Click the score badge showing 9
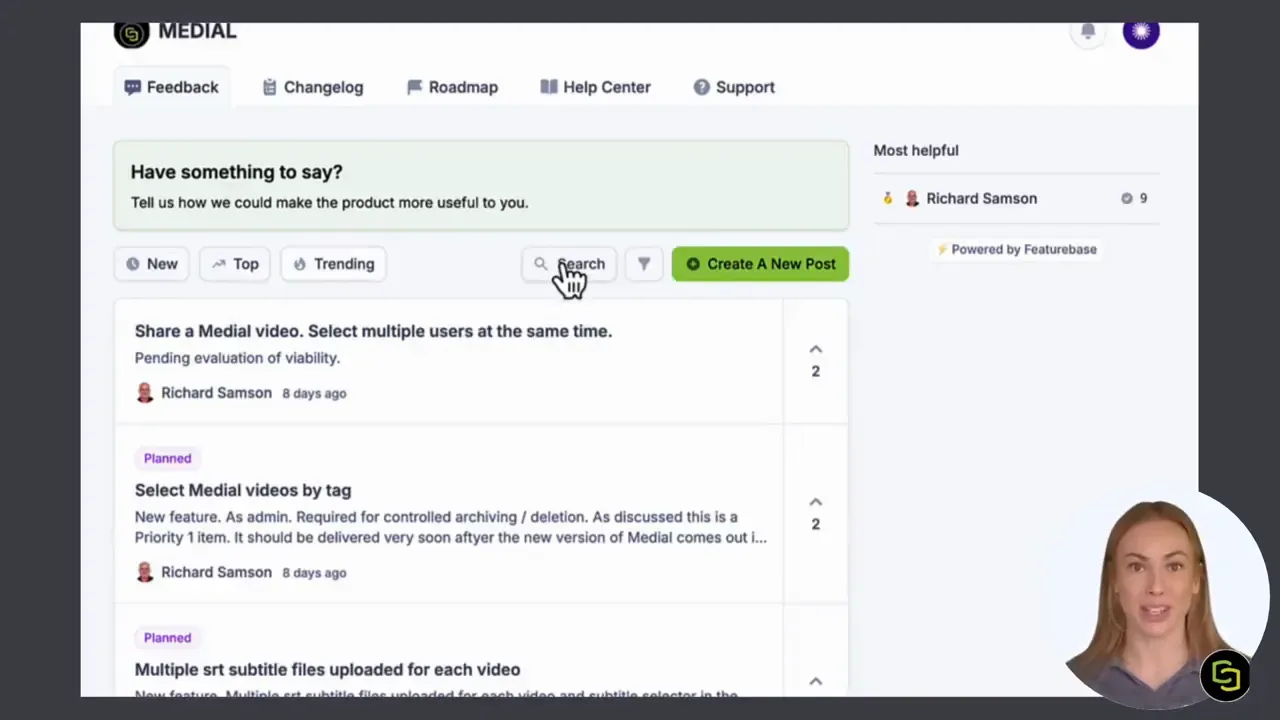The height and width of the screenshot is (720, 1280). click(1134, 198)
